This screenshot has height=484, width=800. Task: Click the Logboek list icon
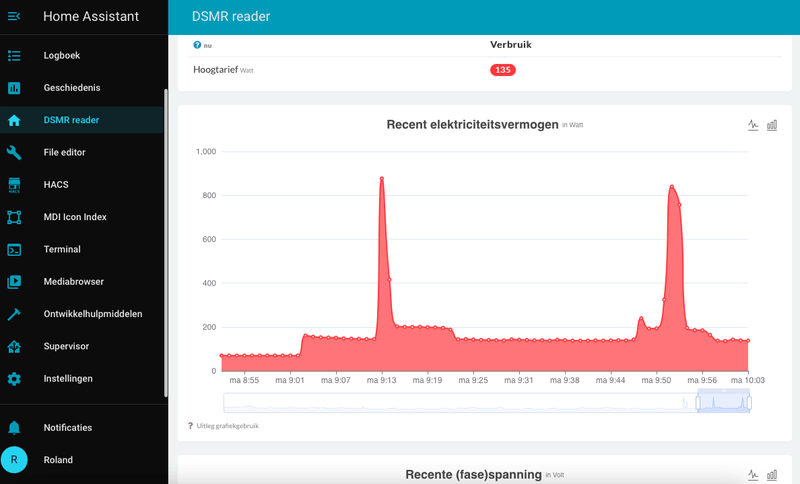(x=14, y=56)
